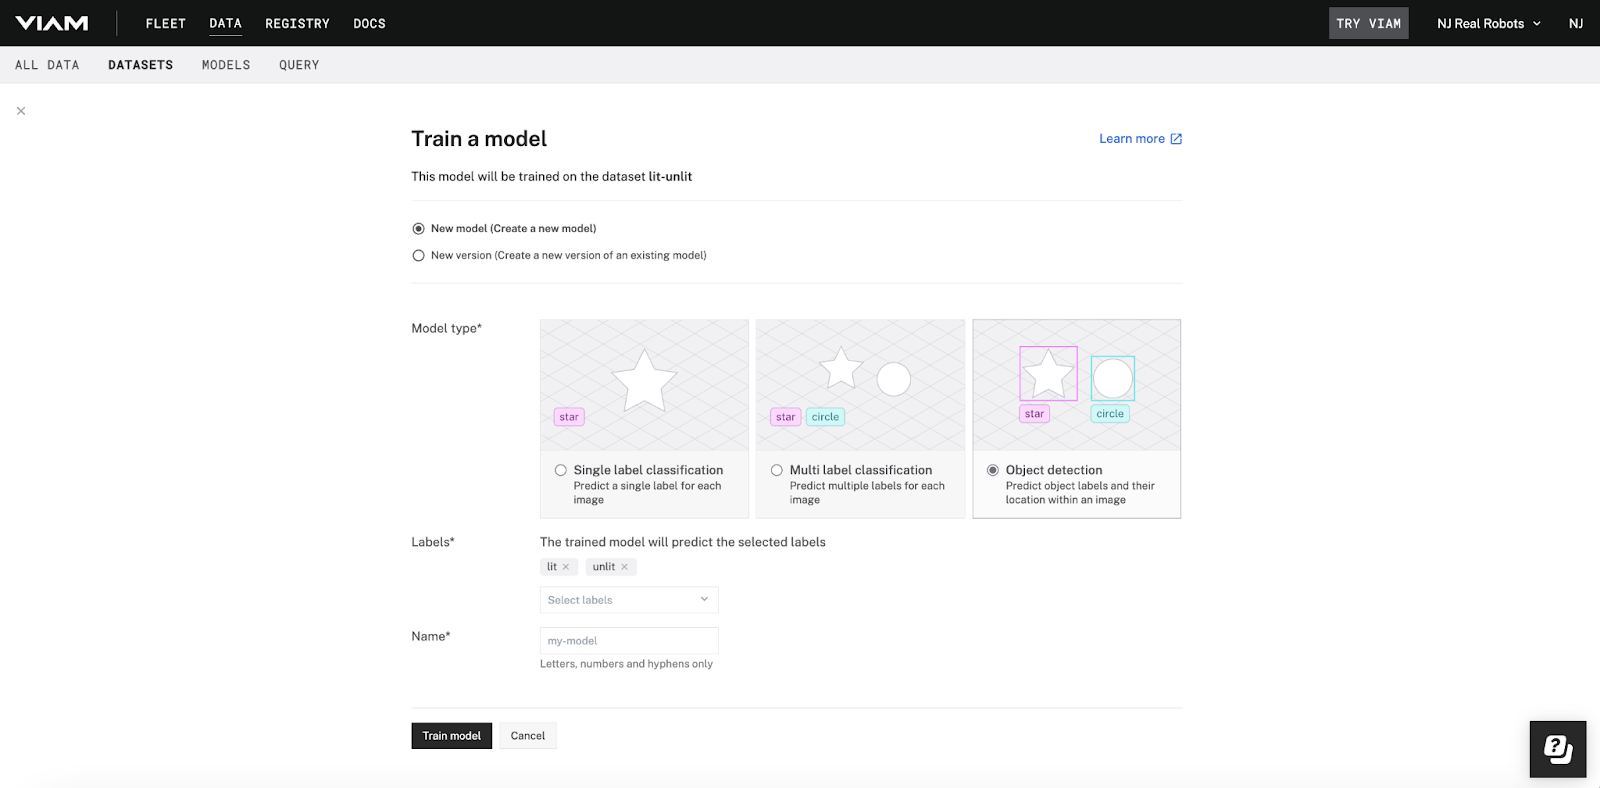Click the Single label classification star thumbnail
This screenshot has width=1600, height=788.
click(x=645, y=385)
